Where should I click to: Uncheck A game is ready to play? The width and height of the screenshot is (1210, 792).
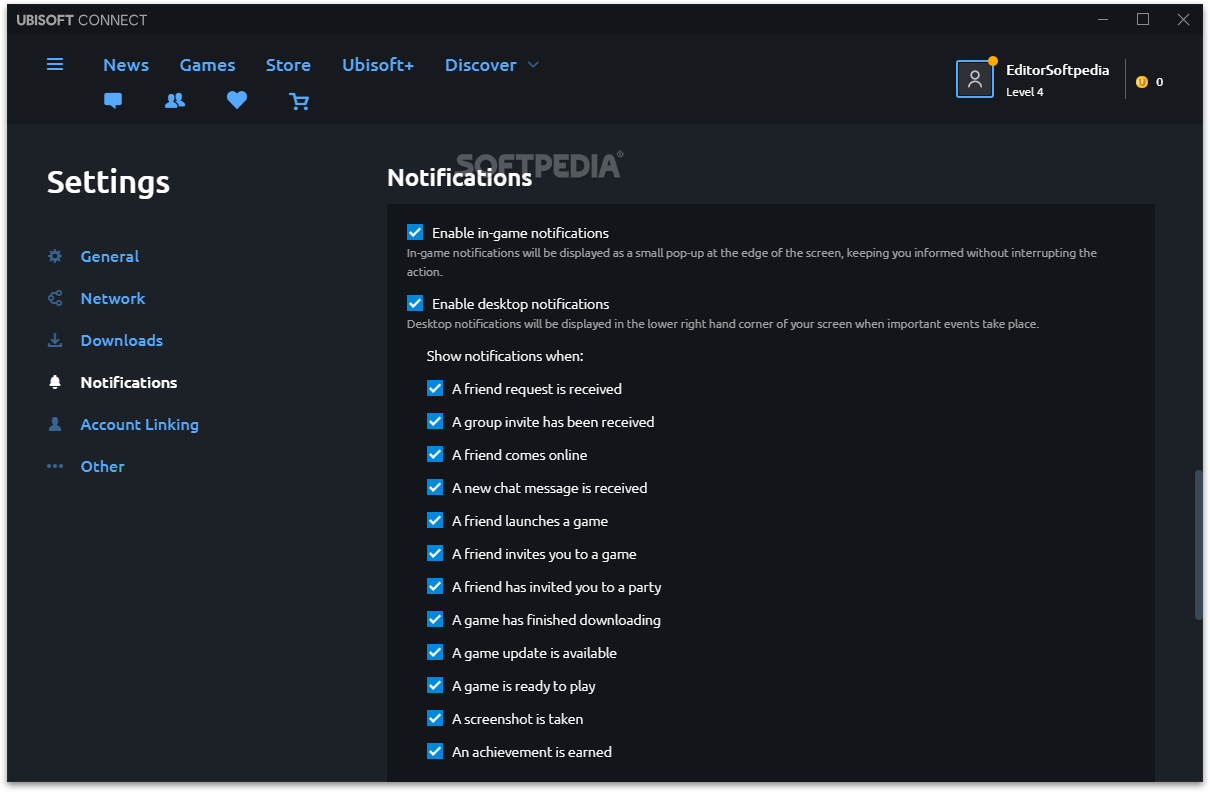(435, 685)
